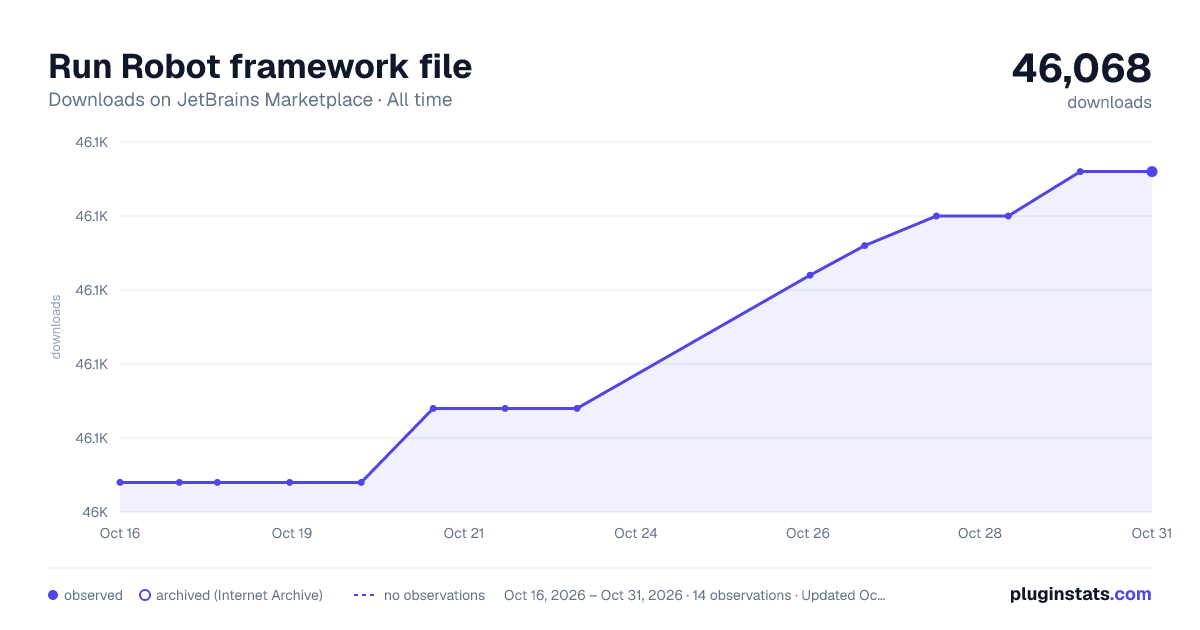Click the 'Run Robot framework file' title
The image size is (1200, 630).
click(x=260, y=66)
